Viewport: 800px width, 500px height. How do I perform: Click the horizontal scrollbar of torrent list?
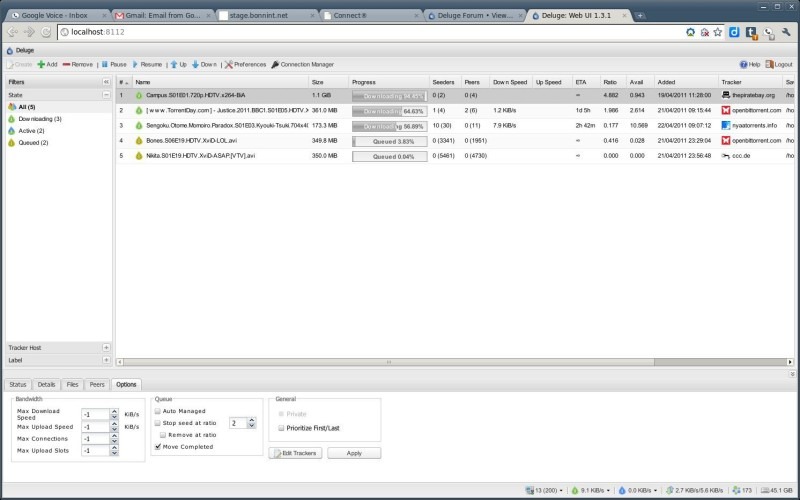click(389, 362)
